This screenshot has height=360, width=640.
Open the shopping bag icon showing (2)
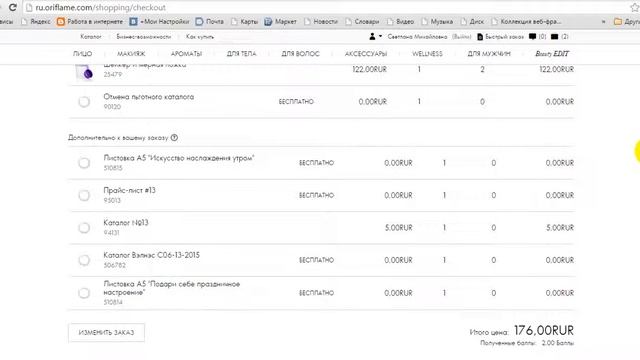point(554,37)
